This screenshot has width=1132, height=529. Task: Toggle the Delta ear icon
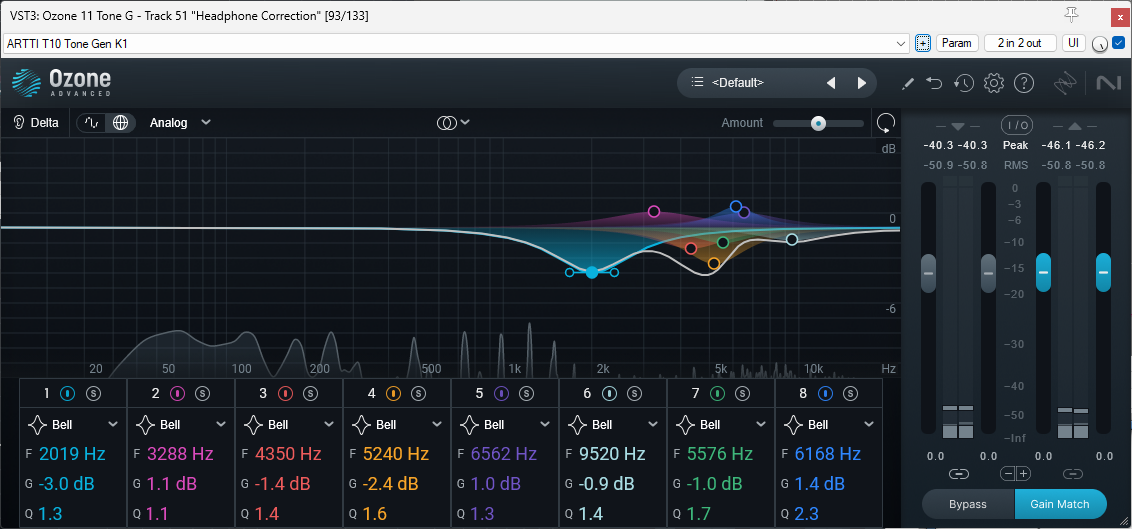19,123
